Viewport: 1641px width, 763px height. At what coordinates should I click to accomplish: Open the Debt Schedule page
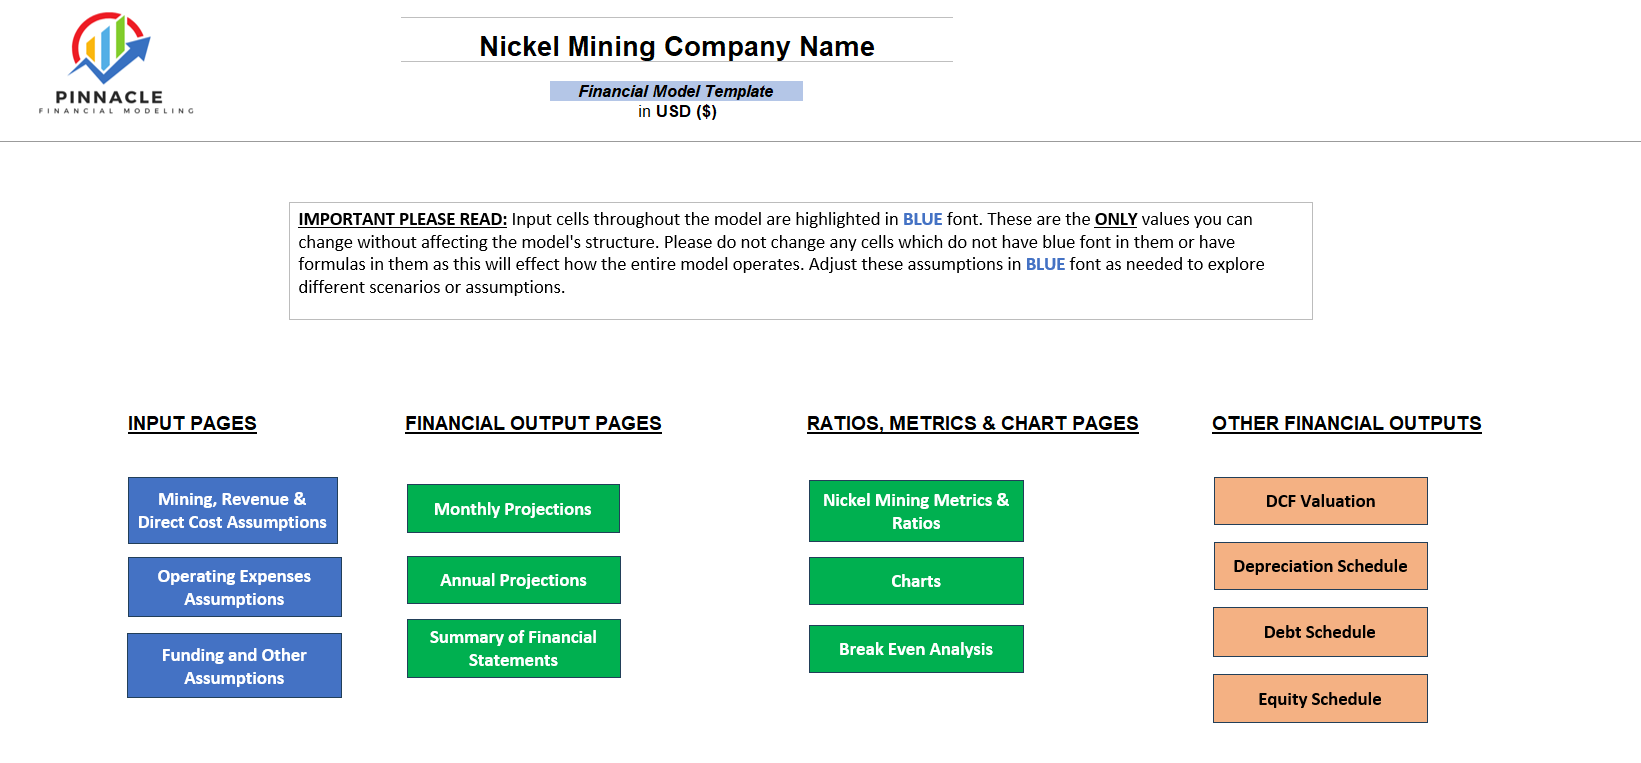pos(1320,632)
